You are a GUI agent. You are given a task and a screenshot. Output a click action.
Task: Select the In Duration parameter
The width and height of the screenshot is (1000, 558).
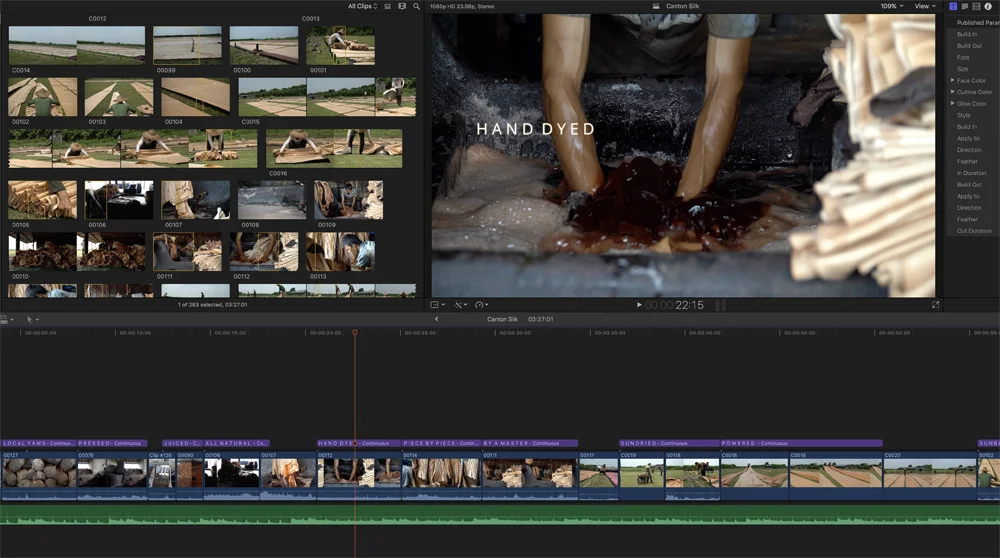tap(971, 173)
